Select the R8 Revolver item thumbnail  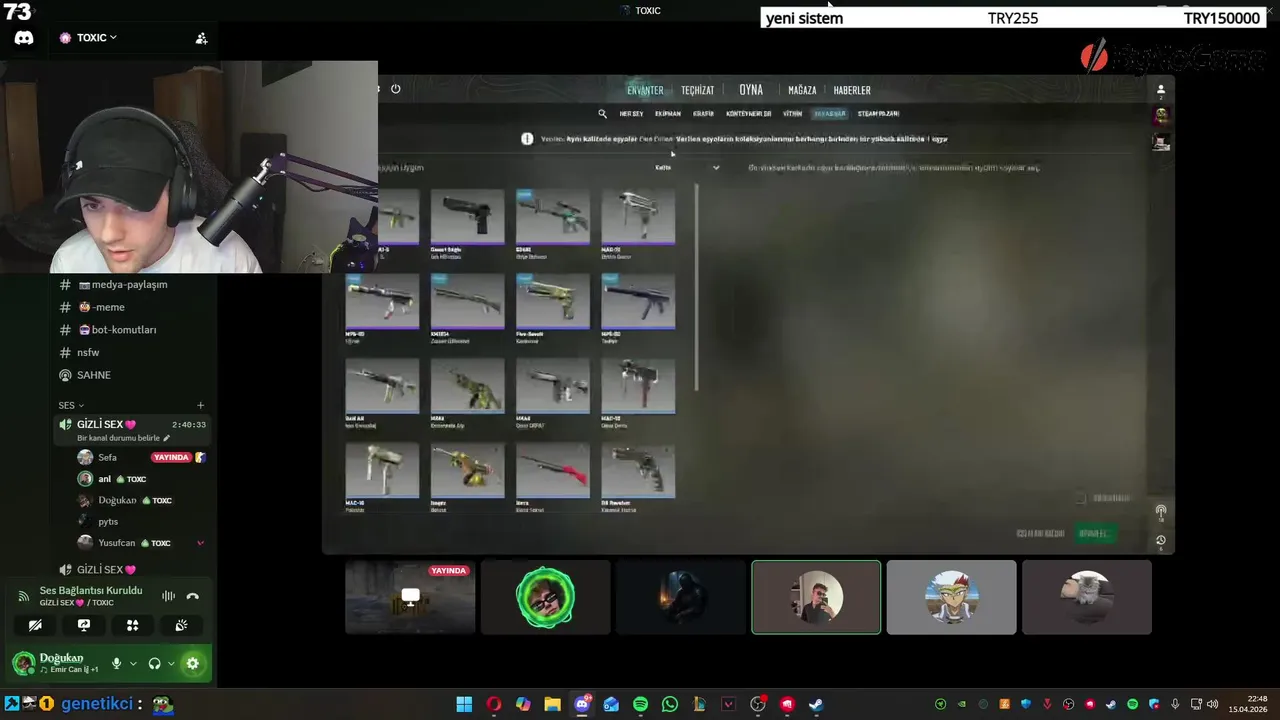pos(638,471)
